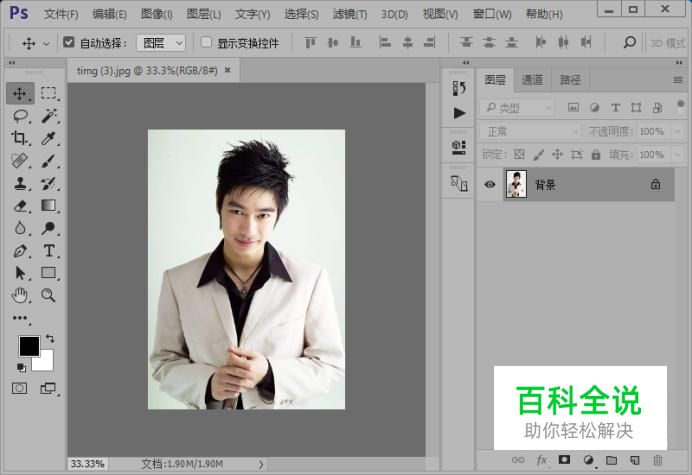This screenshot has height=475, width=692.
Task: Select the Clone Stamp tool
Action: click(x=19, y=183)
